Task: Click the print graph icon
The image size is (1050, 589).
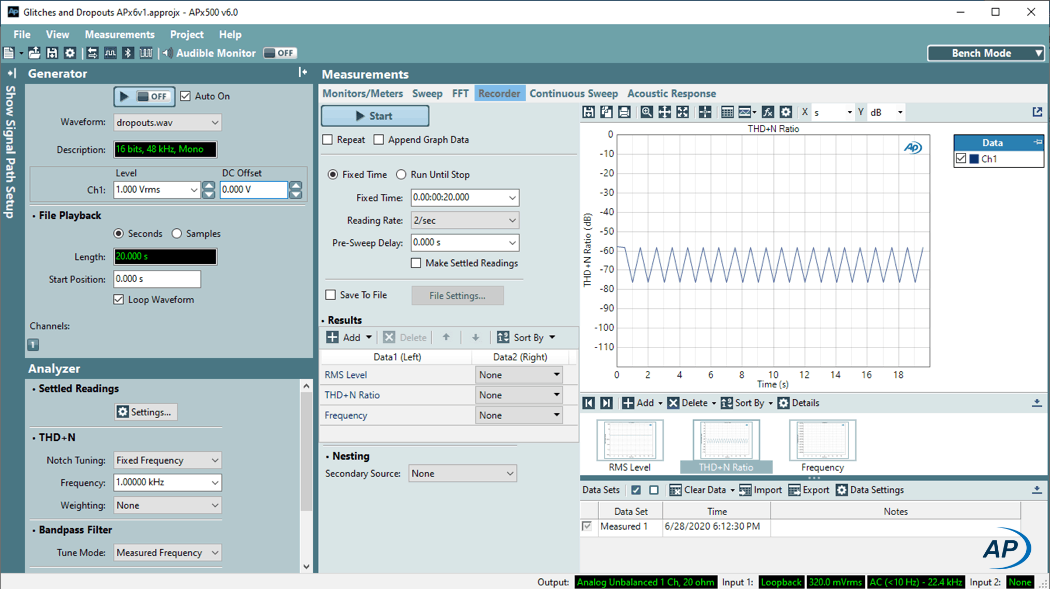Action: (x=624, y=113)
